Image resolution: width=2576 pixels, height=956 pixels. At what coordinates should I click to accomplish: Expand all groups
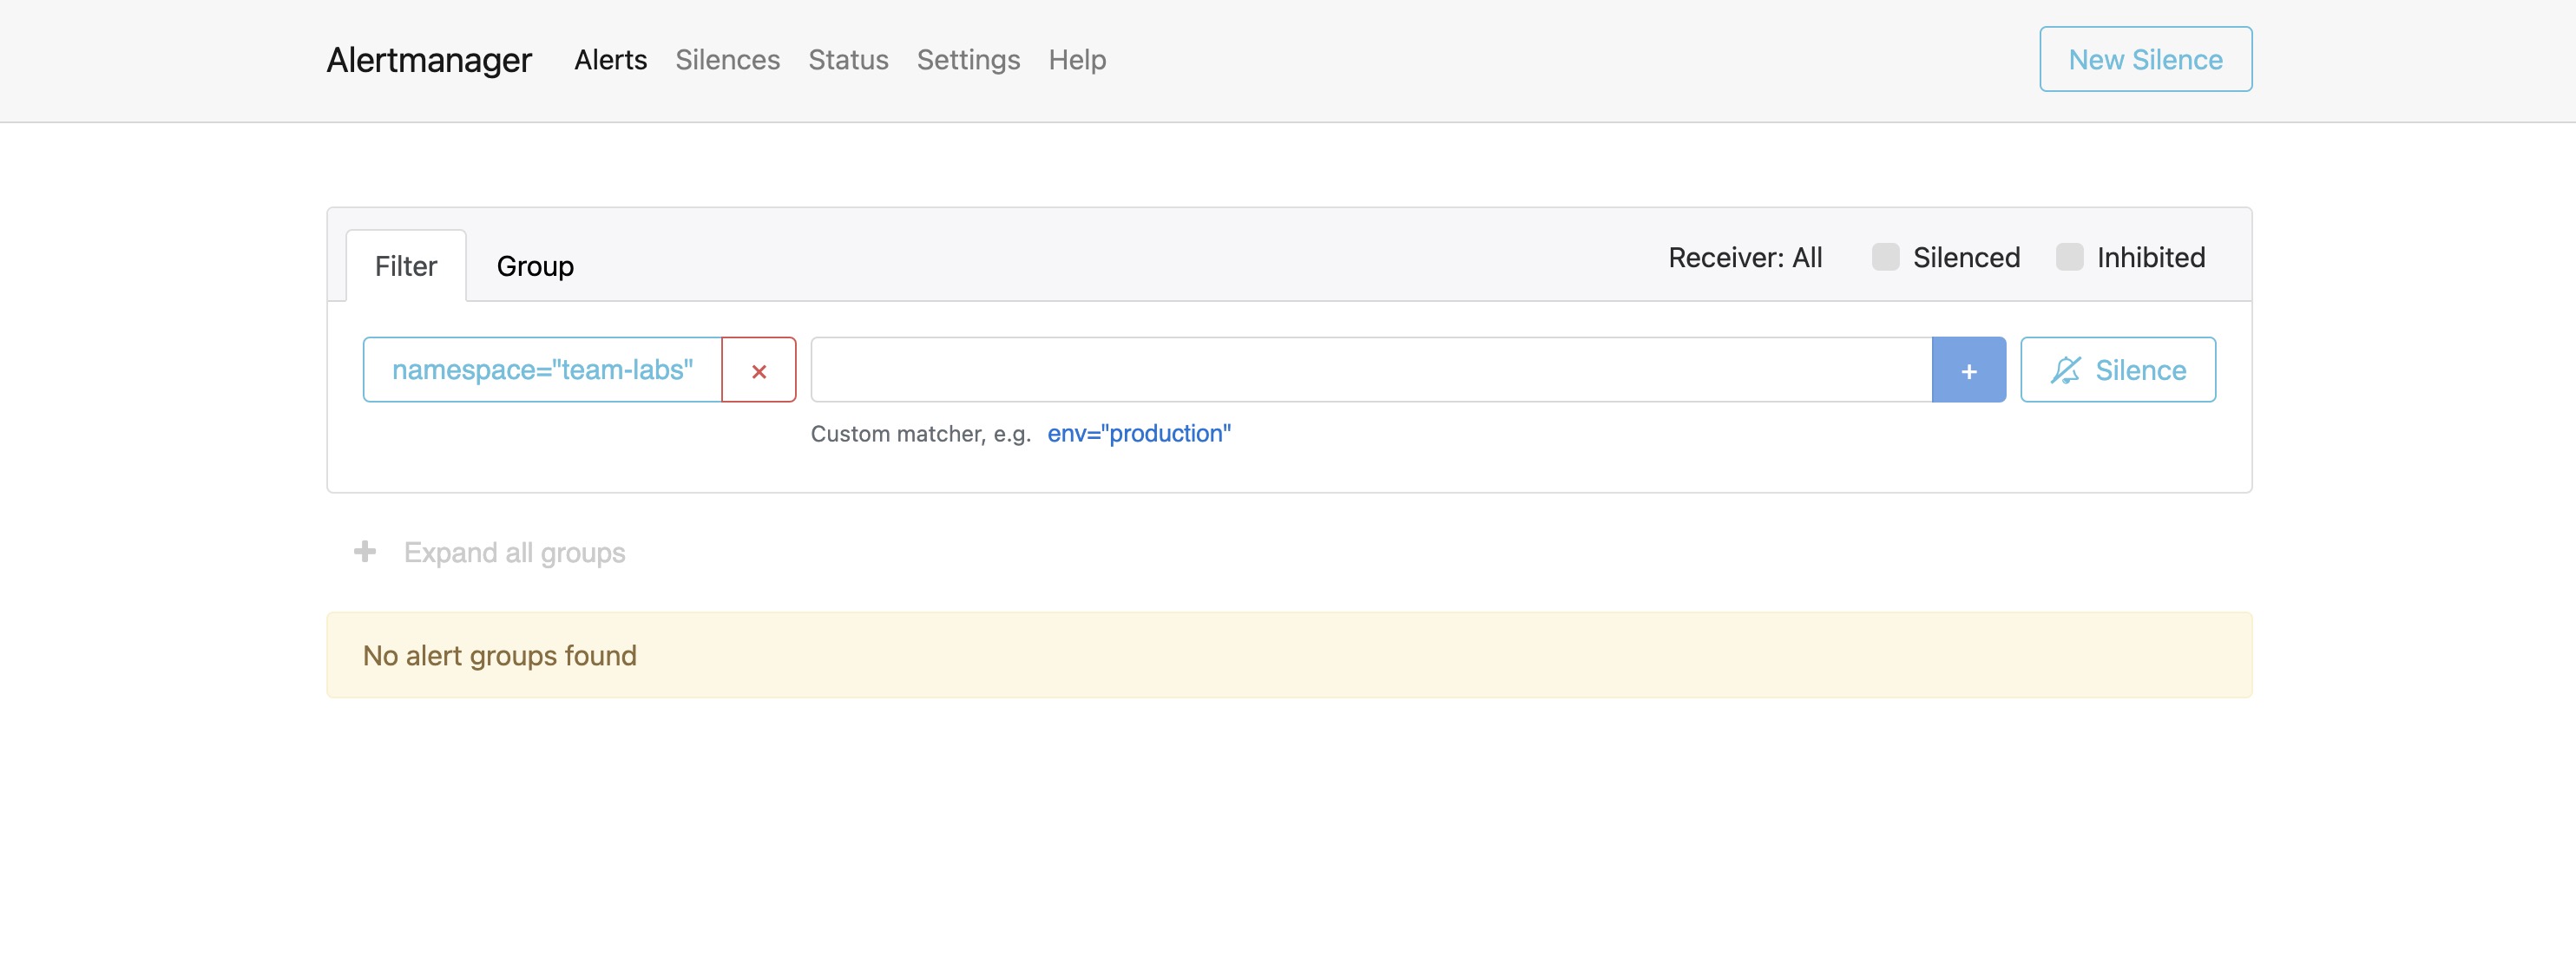[x=514, y=552]
